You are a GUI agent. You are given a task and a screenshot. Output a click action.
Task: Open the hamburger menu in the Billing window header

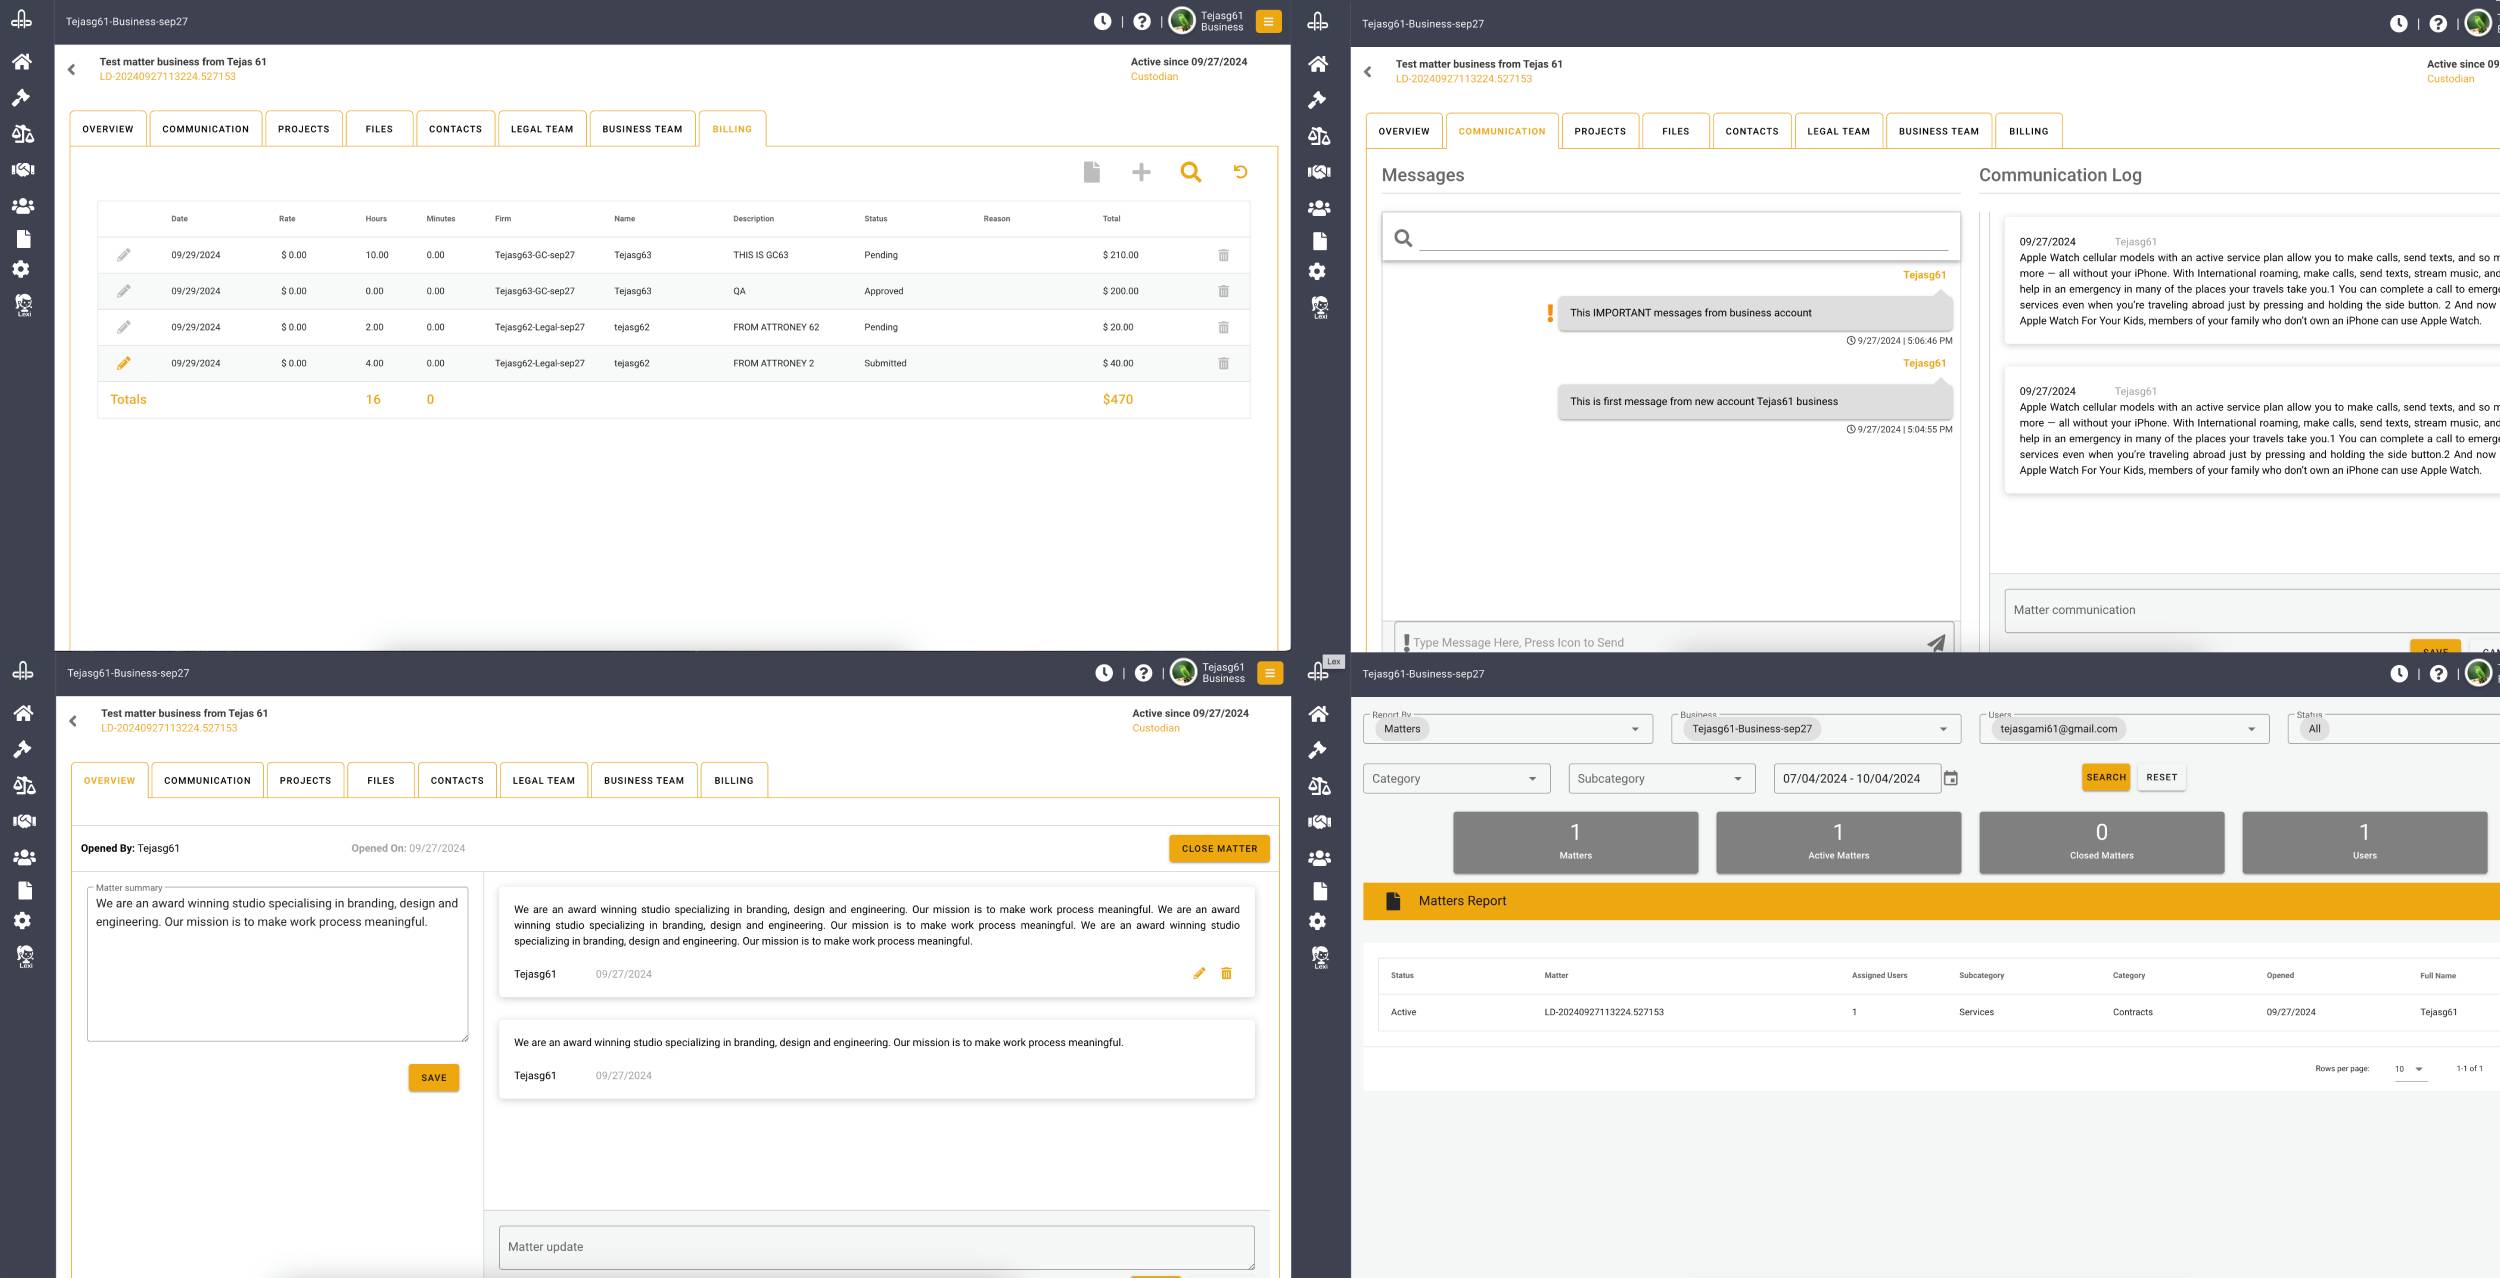[1268, 21]
